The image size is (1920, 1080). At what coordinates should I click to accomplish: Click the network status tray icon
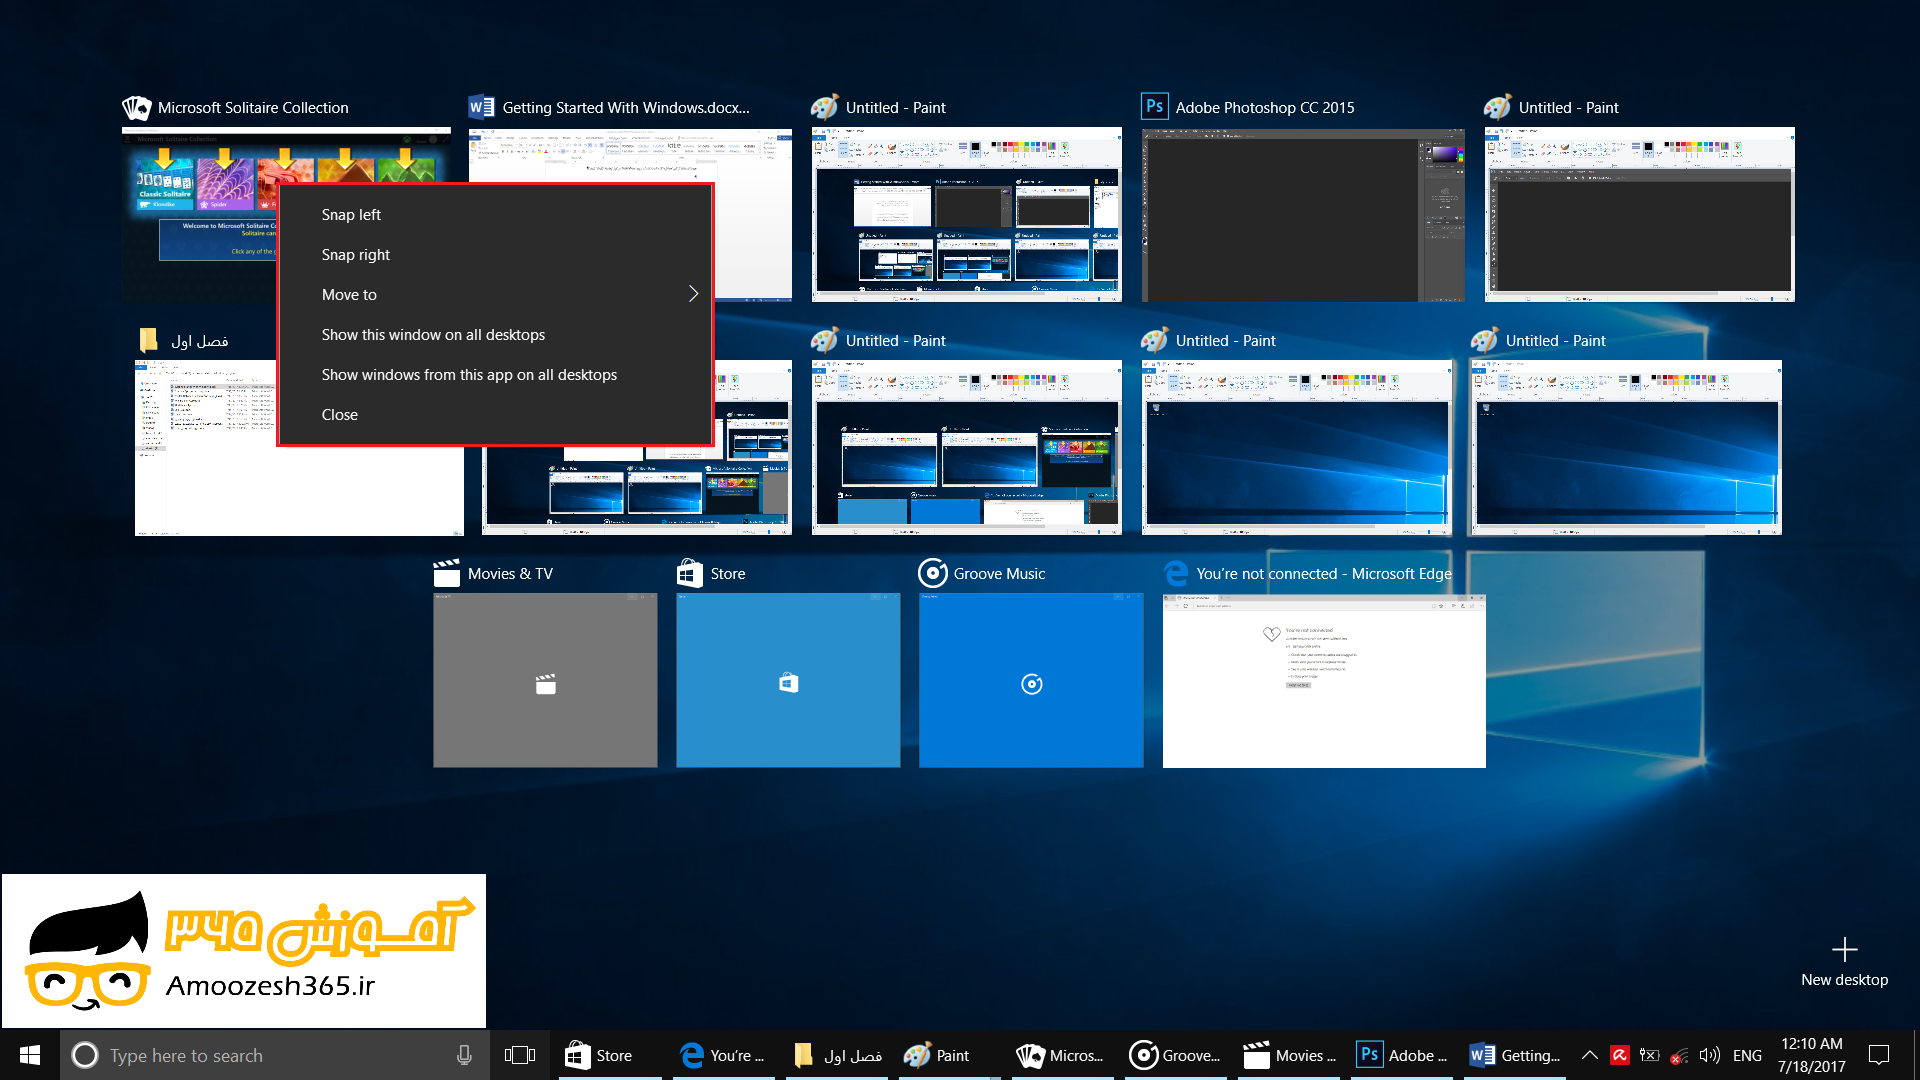pyautogui.click(x=1680, y=1055)
